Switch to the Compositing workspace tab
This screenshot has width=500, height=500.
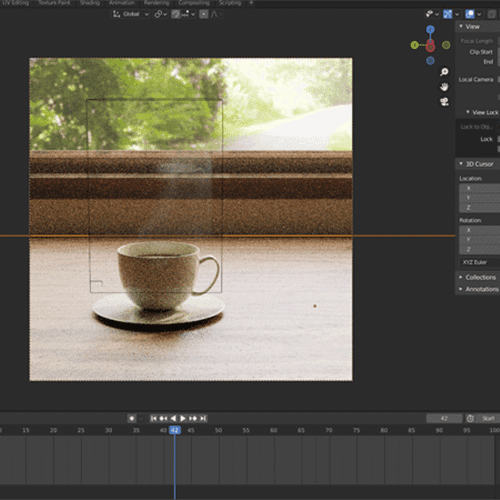point(194,3)
